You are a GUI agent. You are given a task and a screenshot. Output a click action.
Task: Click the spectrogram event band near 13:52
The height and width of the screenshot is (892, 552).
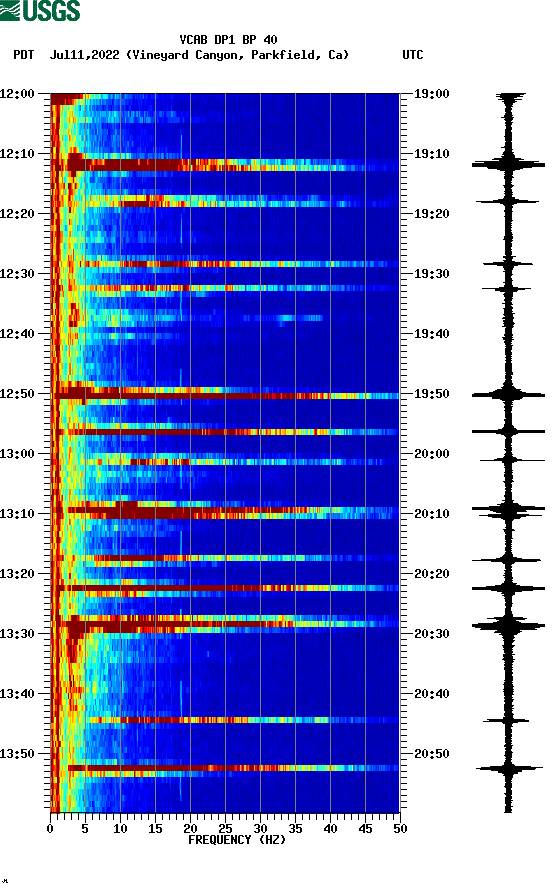pyautogui.click(x=225, y=768)
